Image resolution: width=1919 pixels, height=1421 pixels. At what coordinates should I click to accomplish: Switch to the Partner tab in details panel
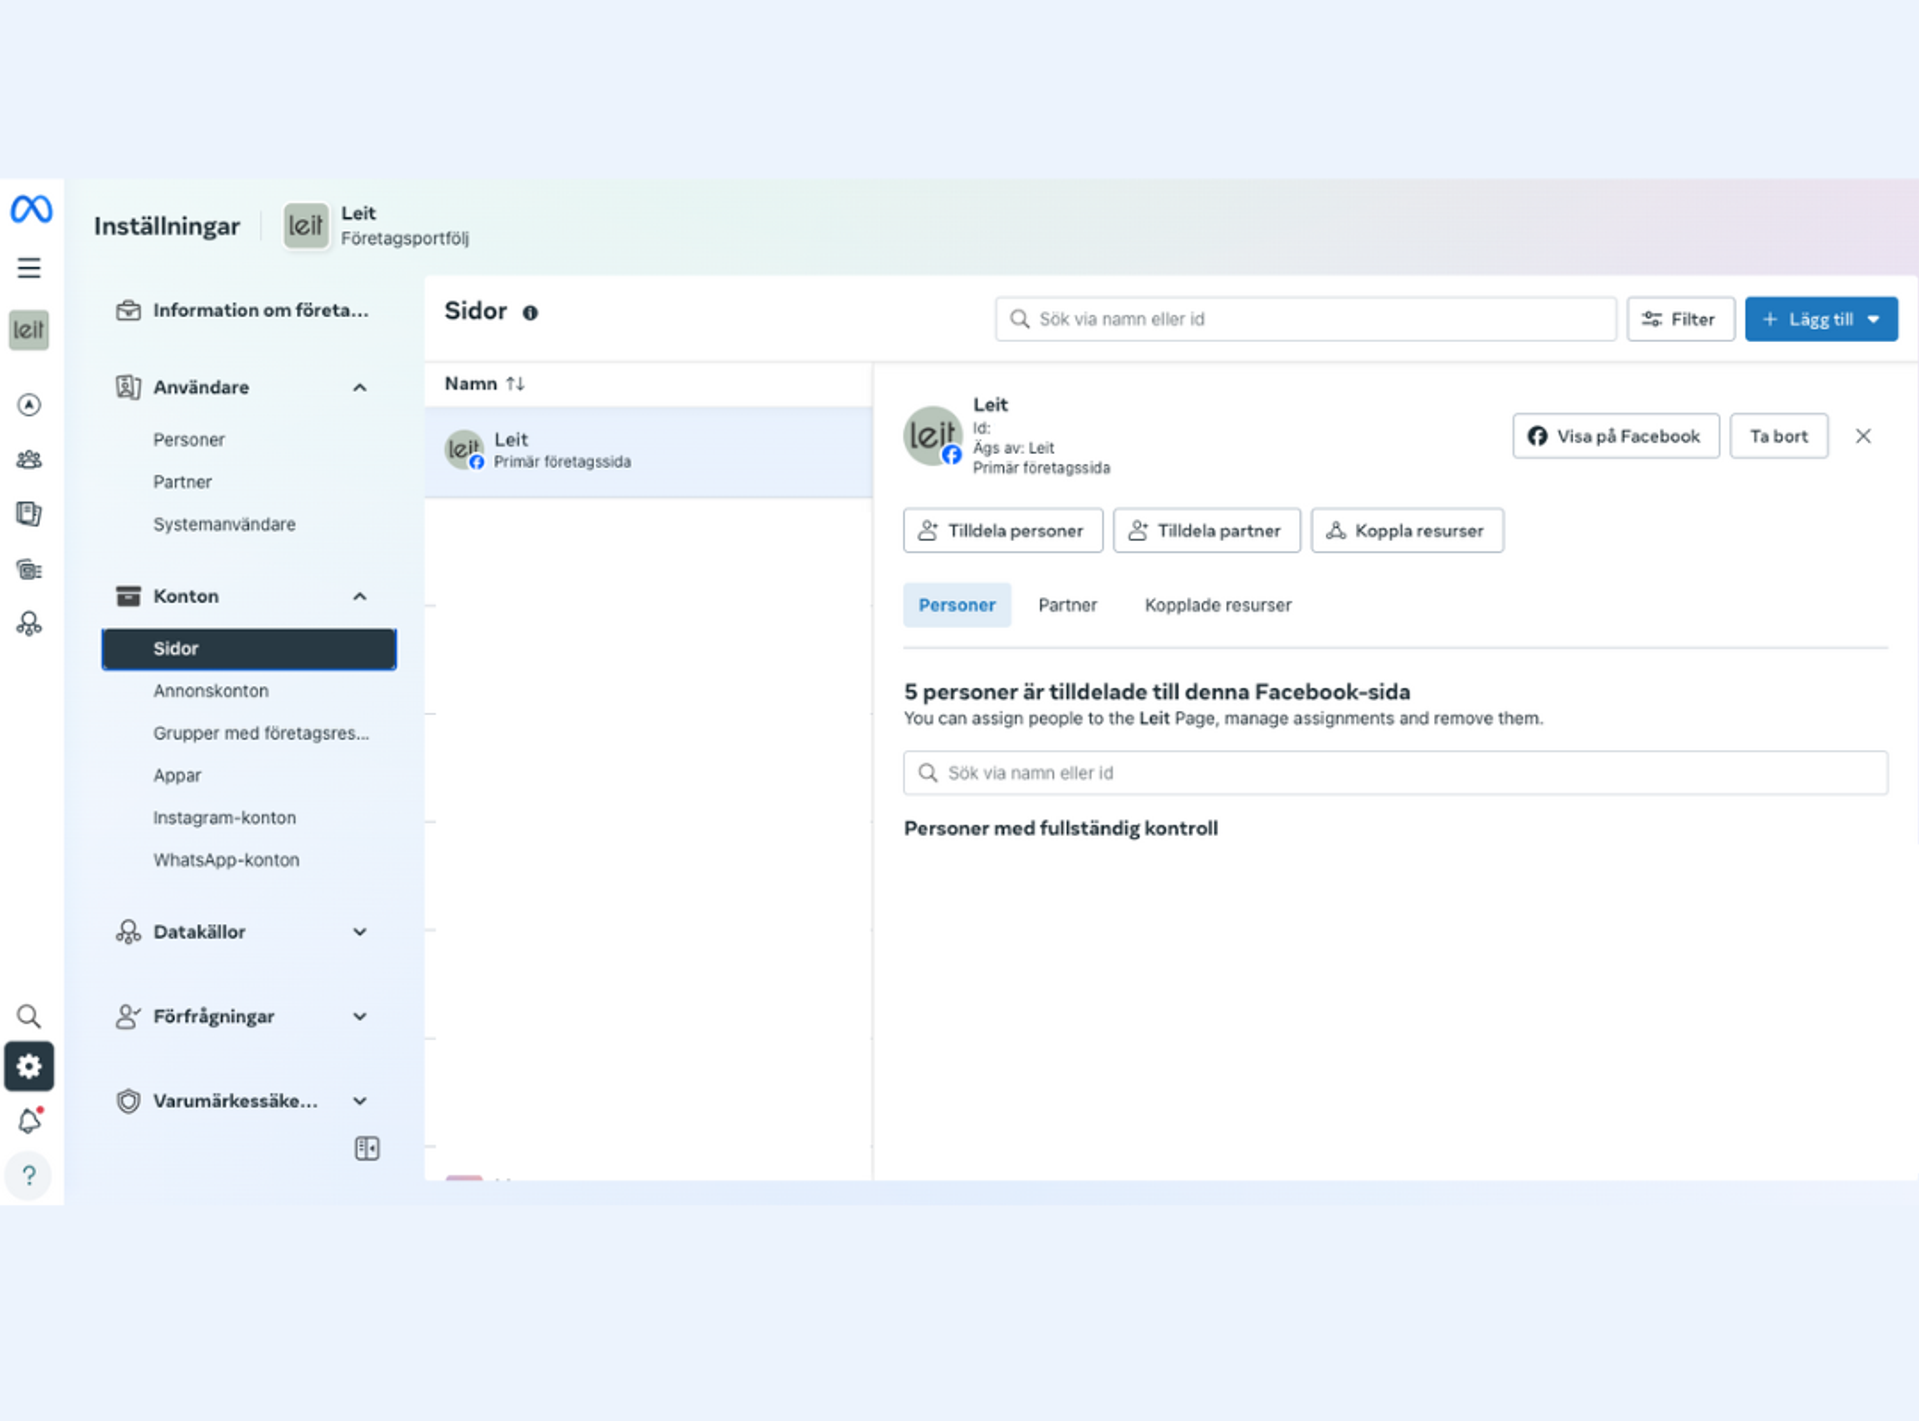pos(1067,605)
